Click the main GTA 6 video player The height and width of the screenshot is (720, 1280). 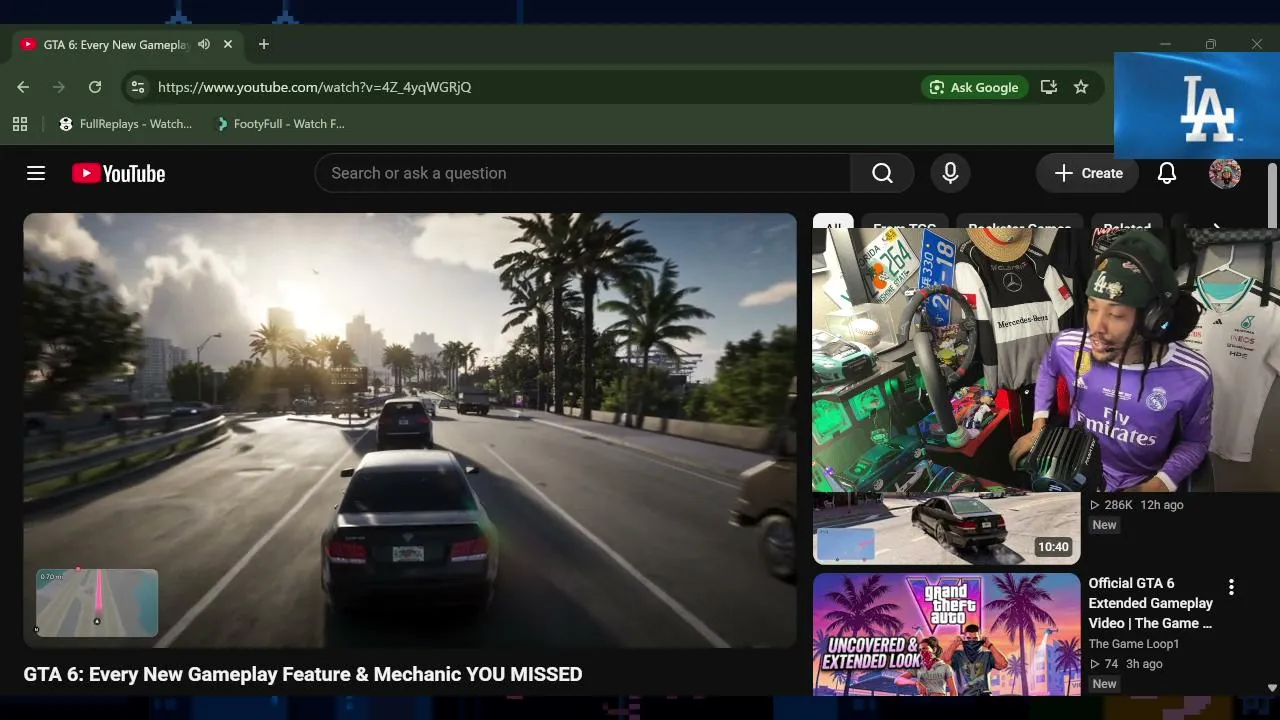point(410,430)
